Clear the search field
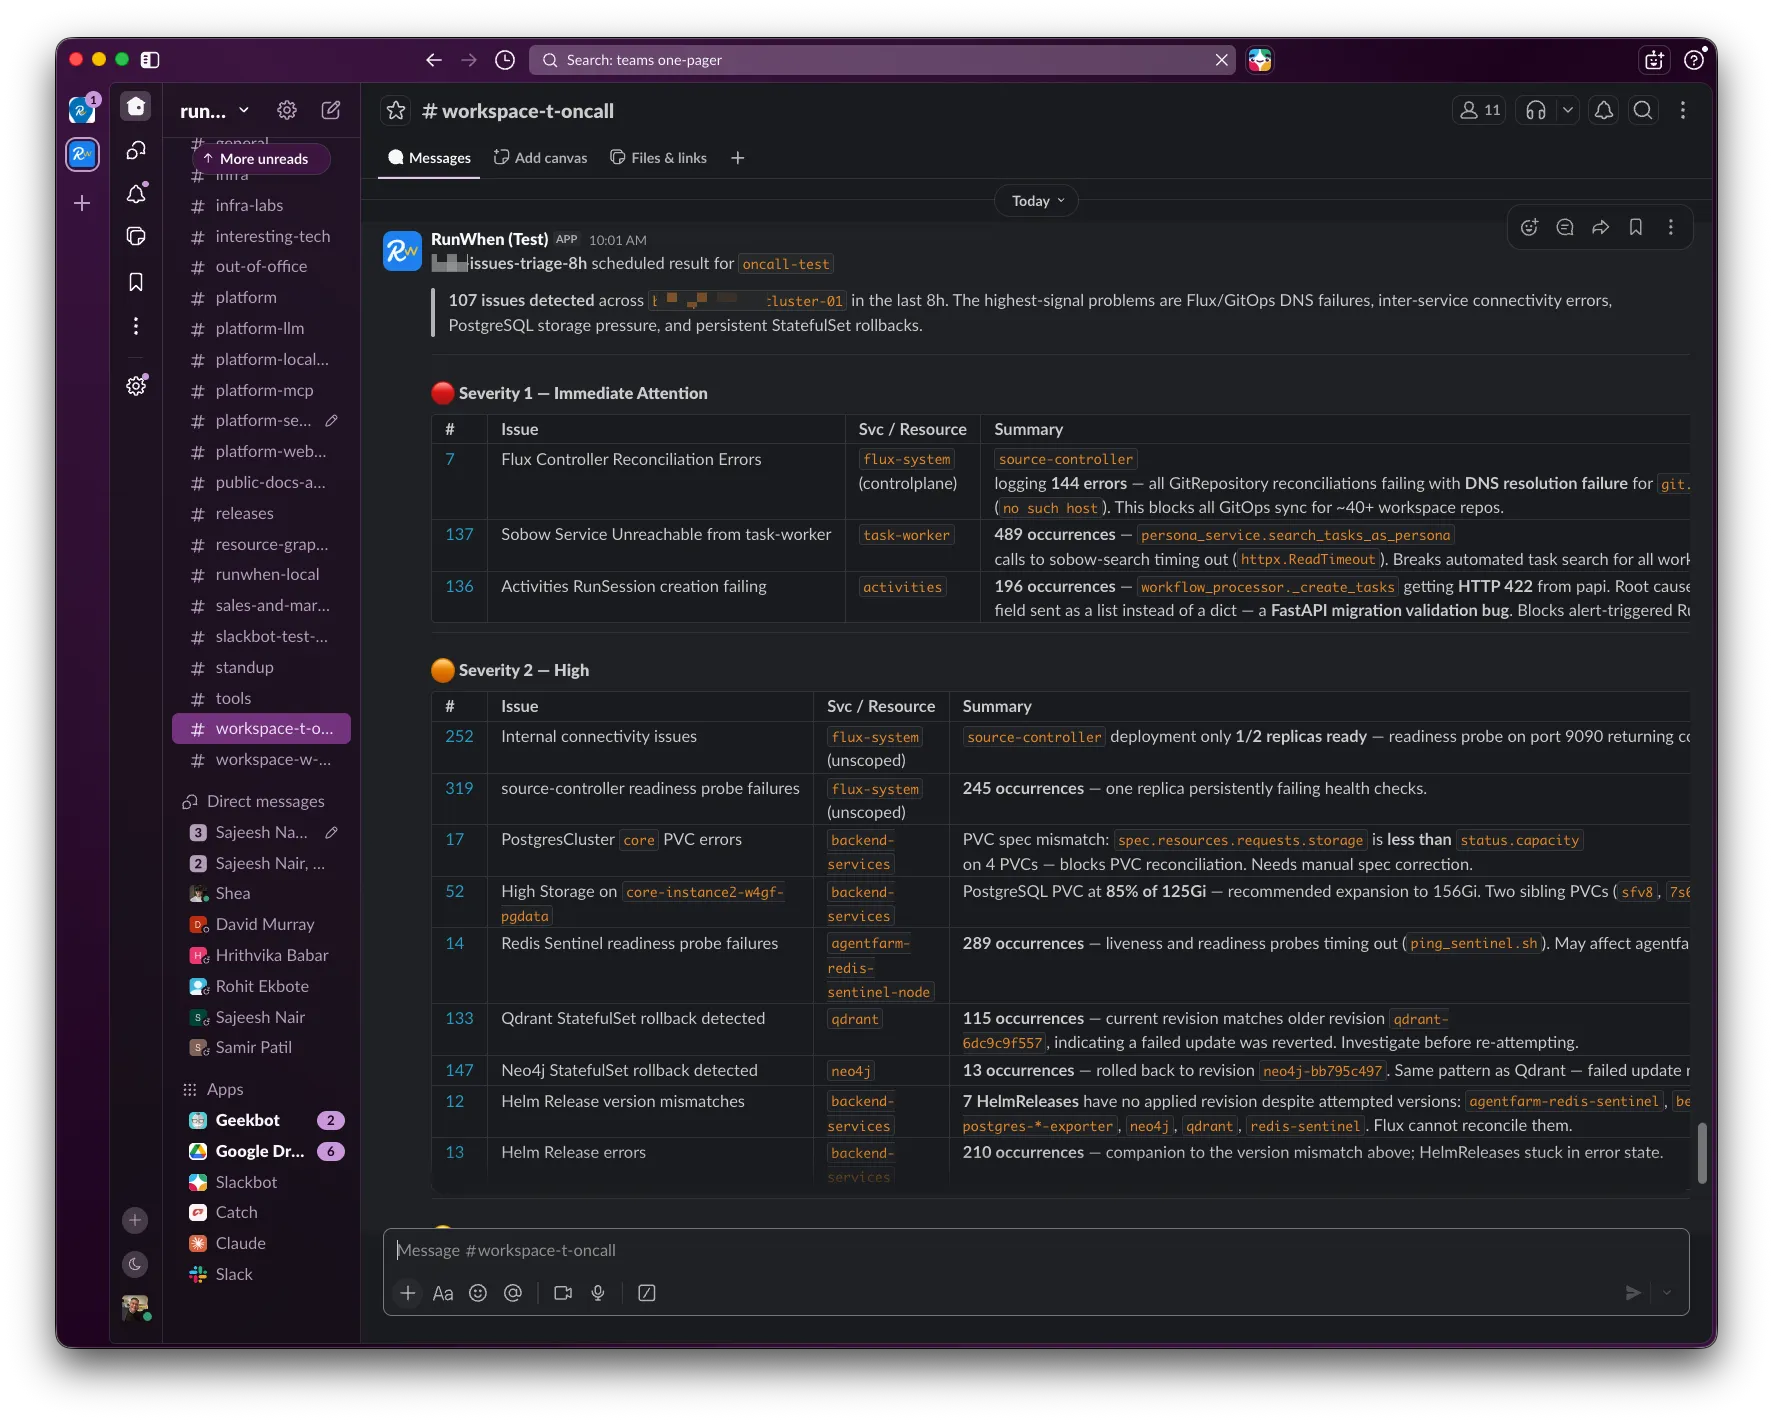The width and height of the screenshot is (1773, 1422). pyautogui.click(x=1221, y=60)
